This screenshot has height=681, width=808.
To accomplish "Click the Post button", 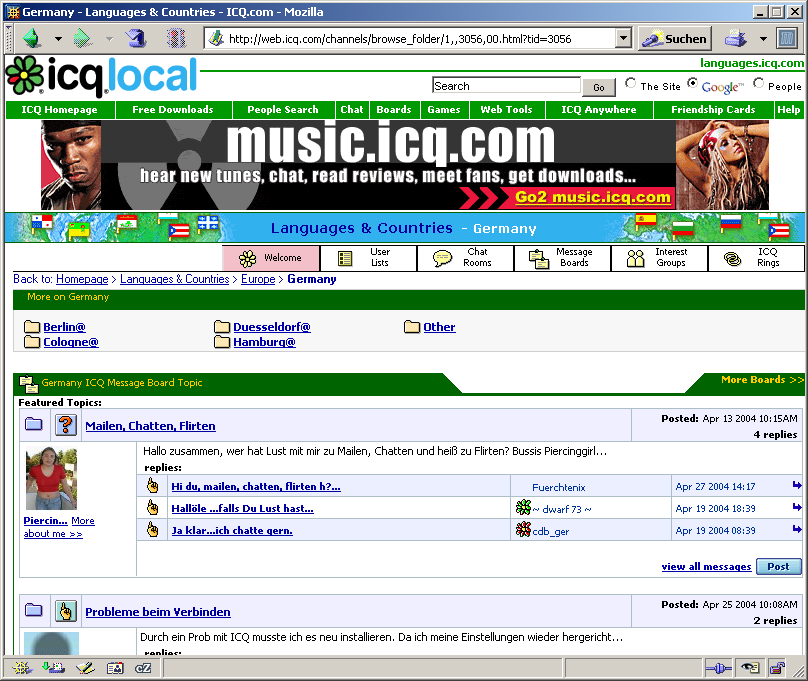I will (778, 565).
